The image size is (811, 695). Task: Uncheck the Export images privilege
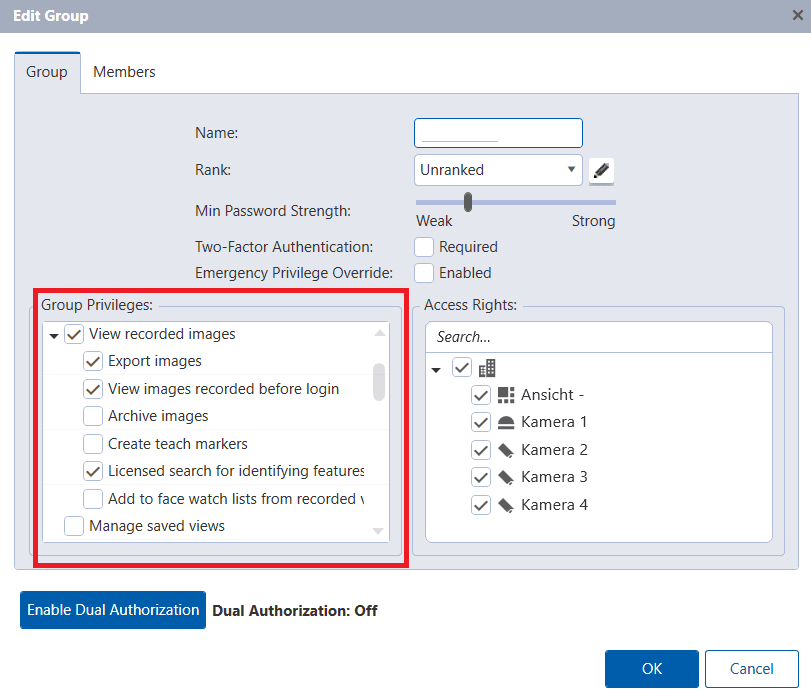(x=93, y=361)
